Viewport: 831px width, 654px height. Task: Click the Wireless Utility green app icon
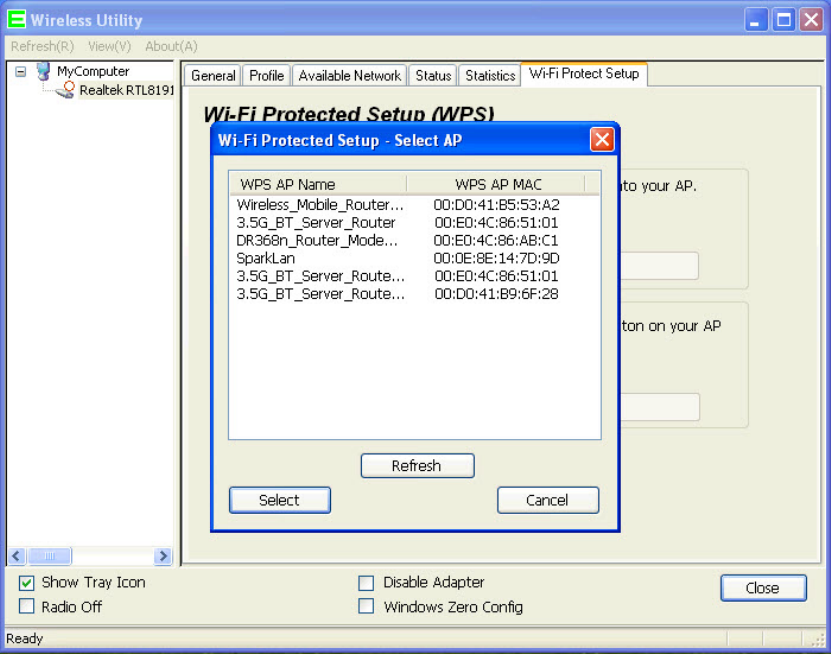click(16, 20)
